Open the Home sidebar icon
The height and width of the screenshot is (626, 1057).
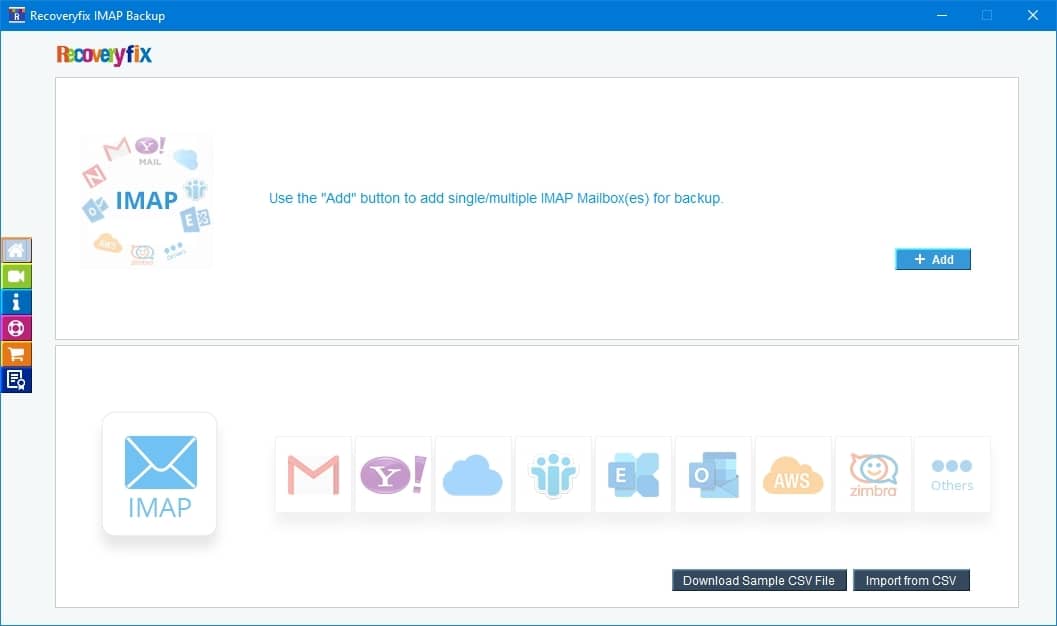coord(16,250)
